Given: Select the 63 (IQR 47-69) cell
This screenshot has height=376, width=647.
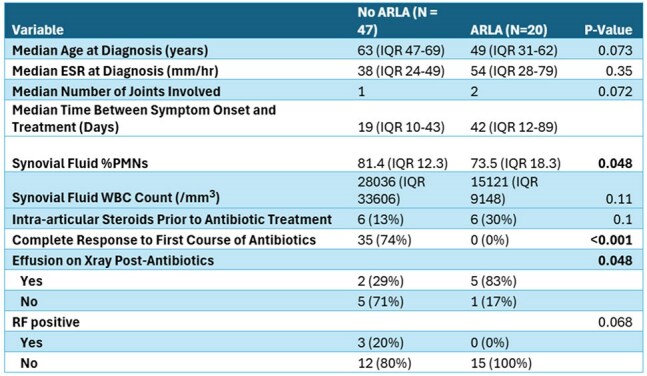Looking at the screenshot, I should 401,50.
